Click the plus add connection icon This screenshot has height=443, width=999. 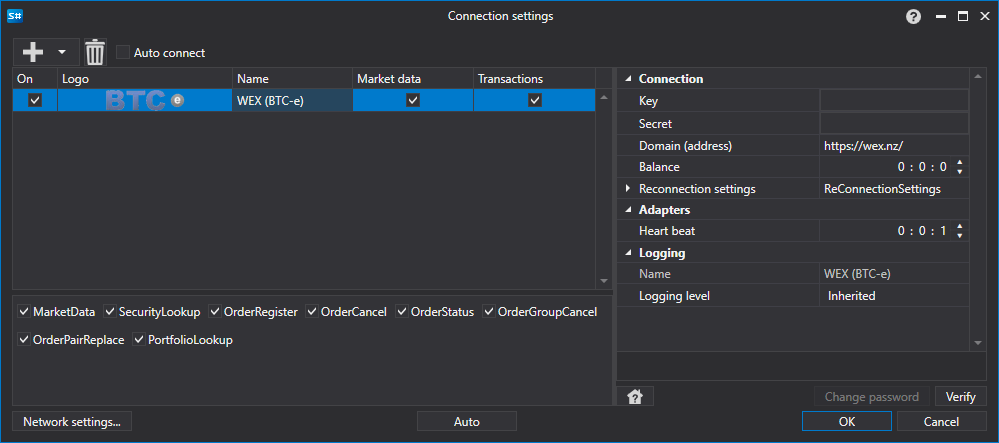32,52
